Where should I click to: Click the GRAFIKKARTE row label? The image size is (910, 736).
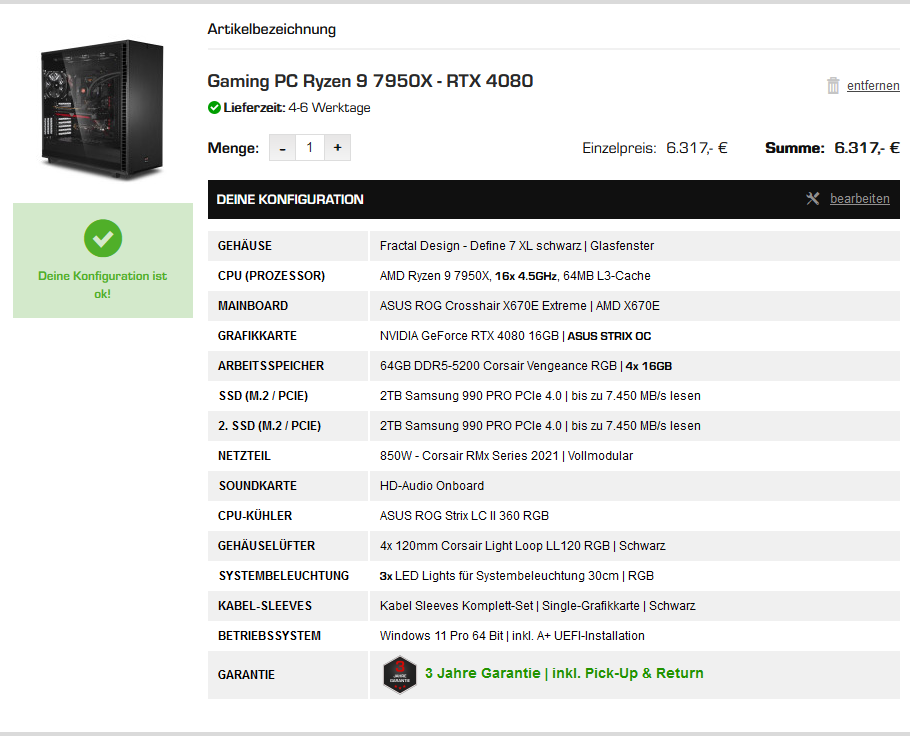257,336
